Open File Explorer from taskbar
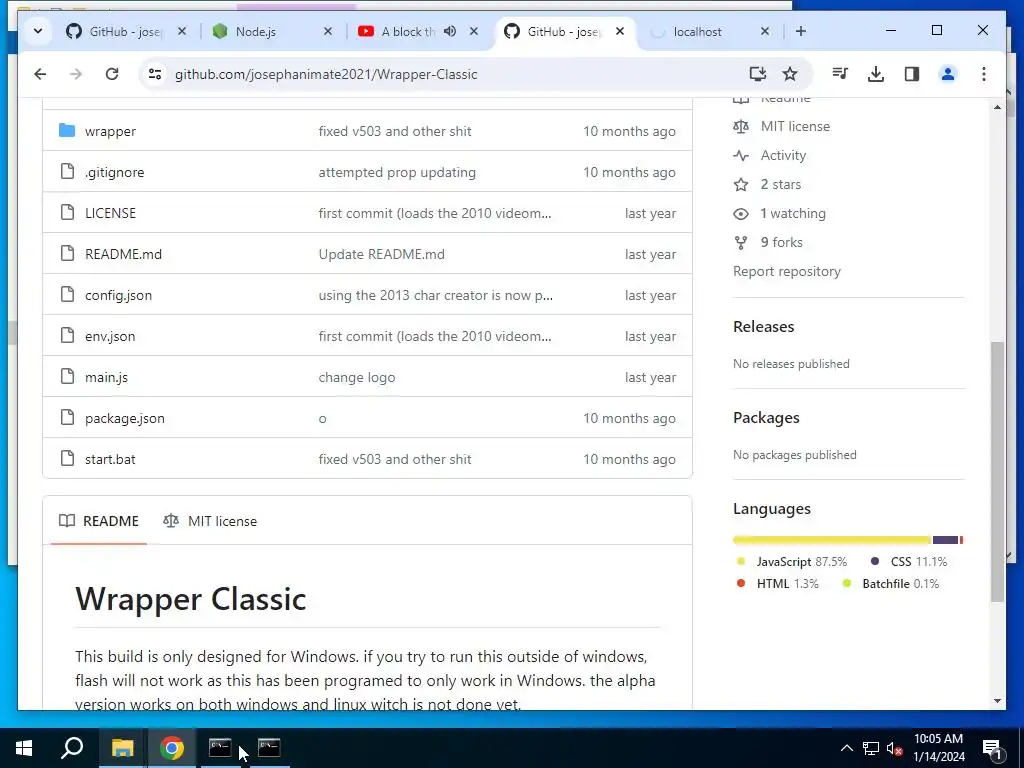This screenshot has width=1024, height=768. coord(122,748)
